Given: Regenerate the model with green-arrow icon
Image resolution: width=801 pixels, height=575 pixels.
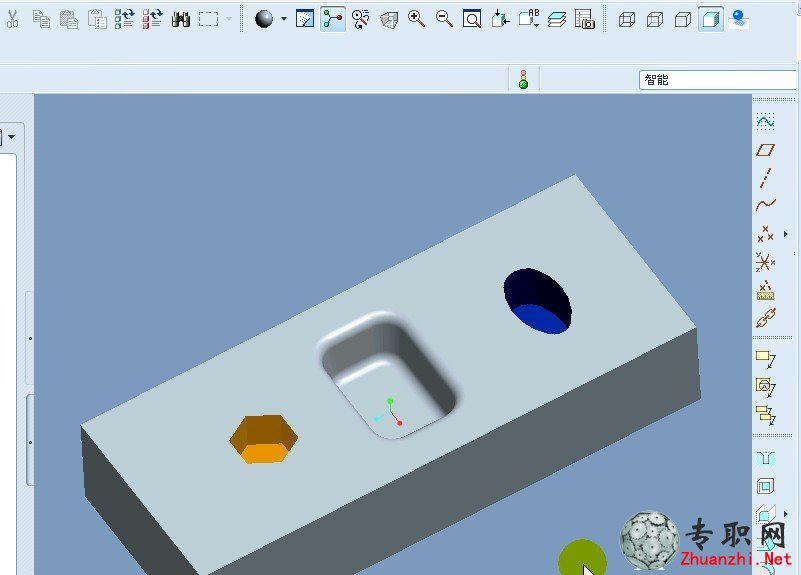Looking at the screenshot, I should tap(125, 19).
